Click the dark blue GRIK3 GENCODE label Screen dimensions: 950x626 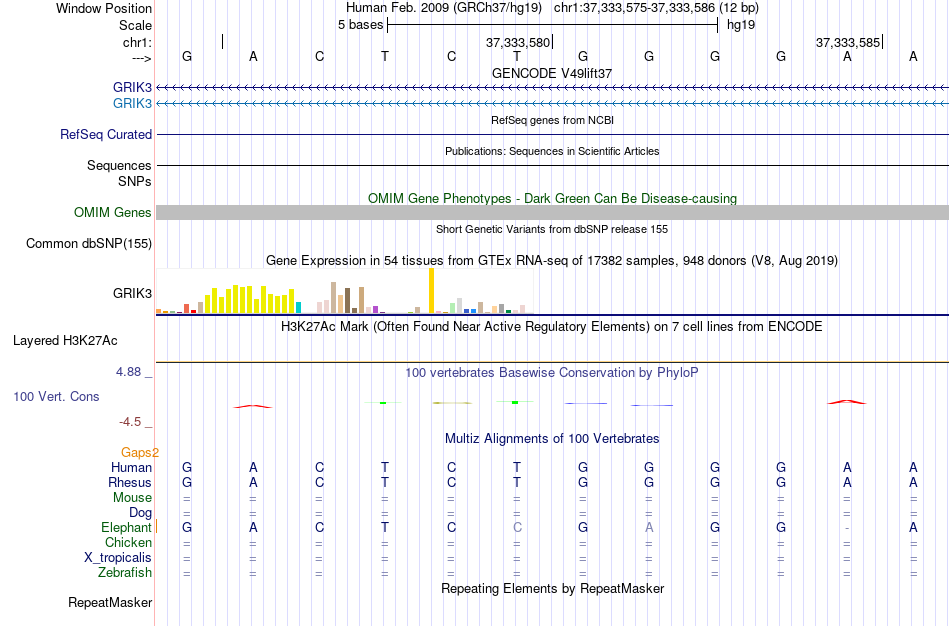tap(132, 87)
